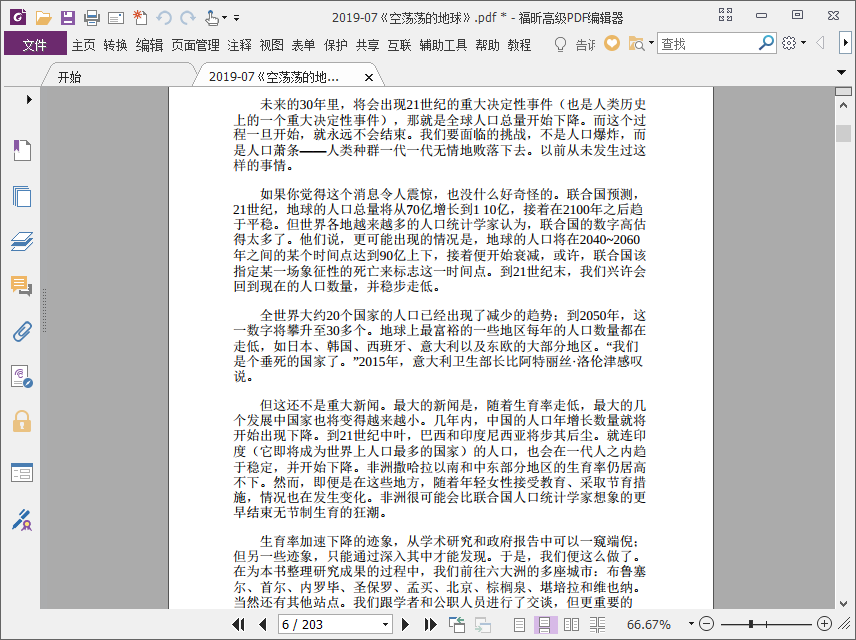Viewport: 856px width, 640px height.
Task: Enable continuous facing view mode
Action: 597,624
